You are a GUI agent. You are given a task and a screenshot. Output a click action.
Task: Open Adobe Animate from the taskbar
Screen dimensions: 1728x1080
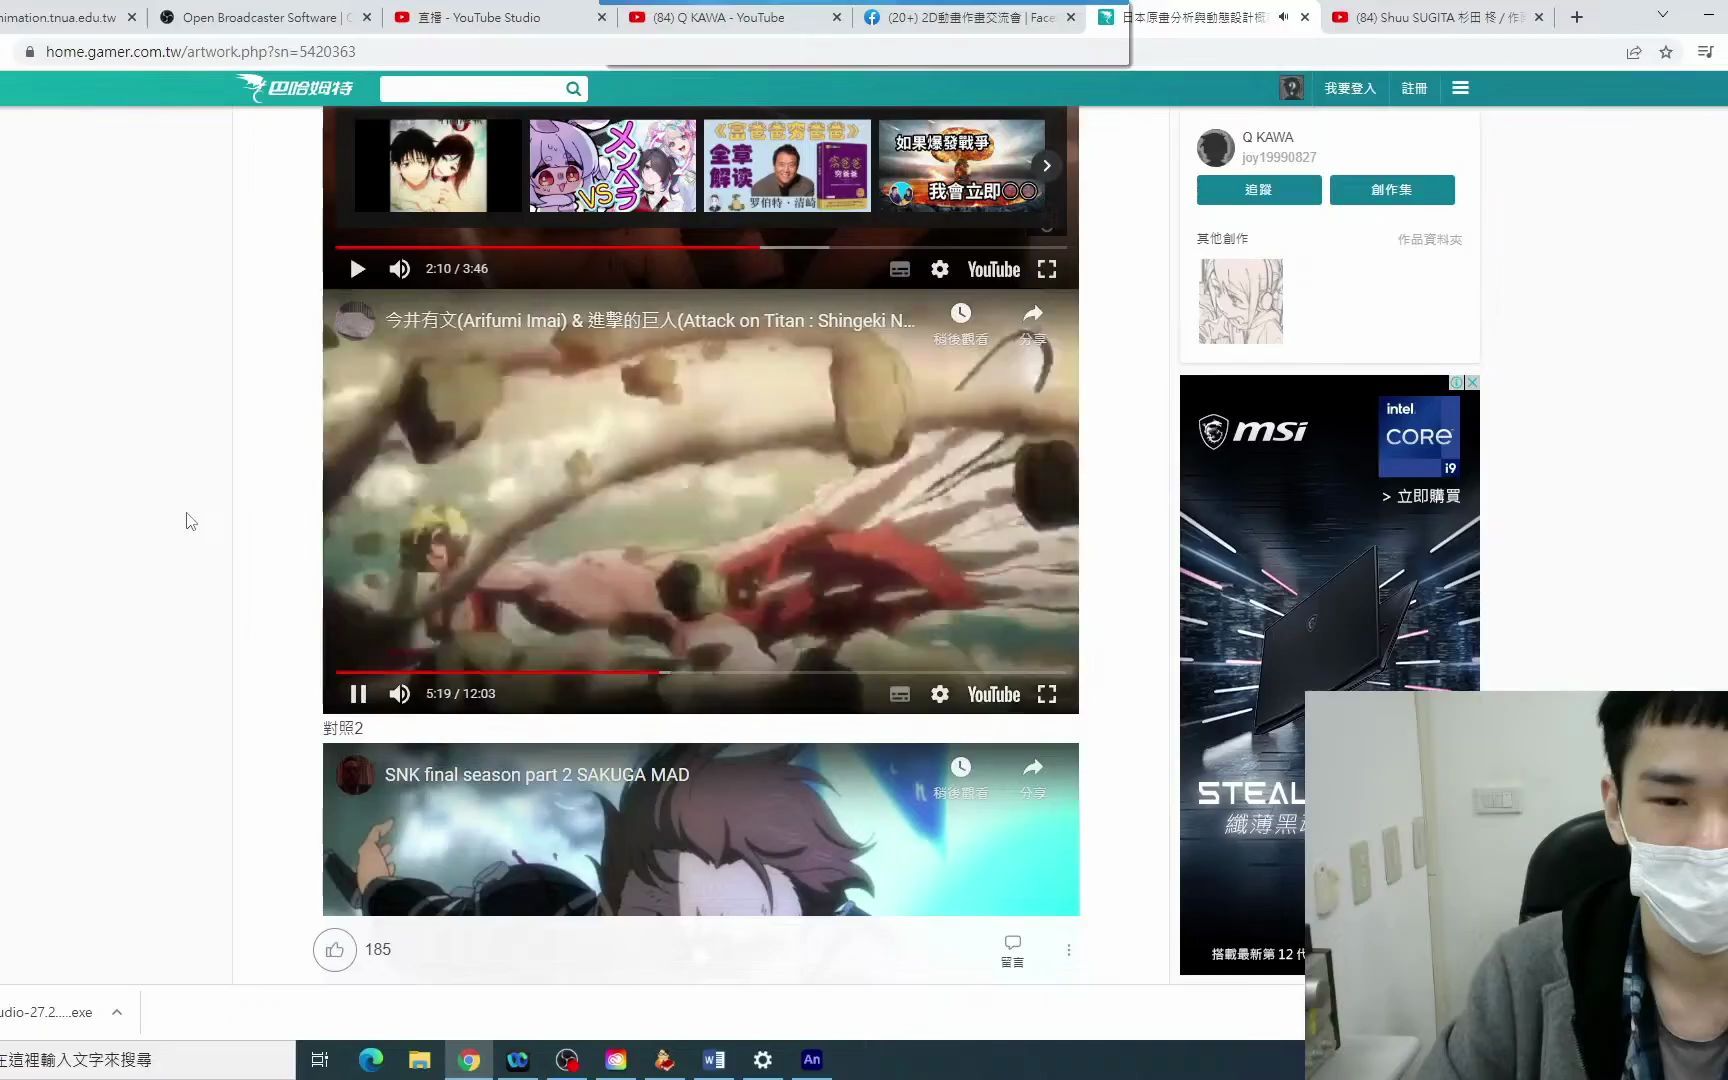[x=812, y=1060]
